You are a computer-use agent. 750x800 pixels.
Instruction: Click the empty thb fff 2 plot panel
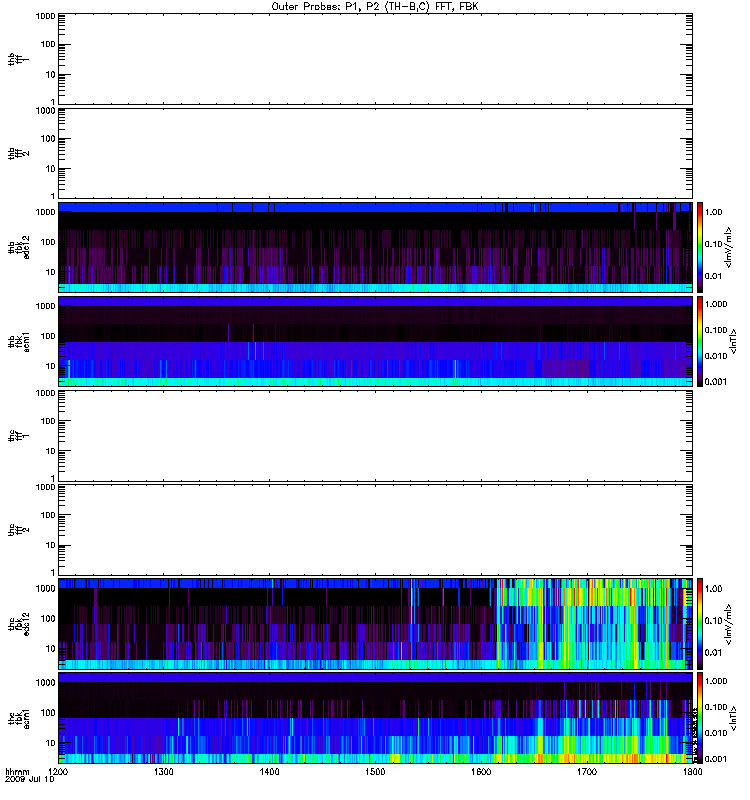point(375,153)
